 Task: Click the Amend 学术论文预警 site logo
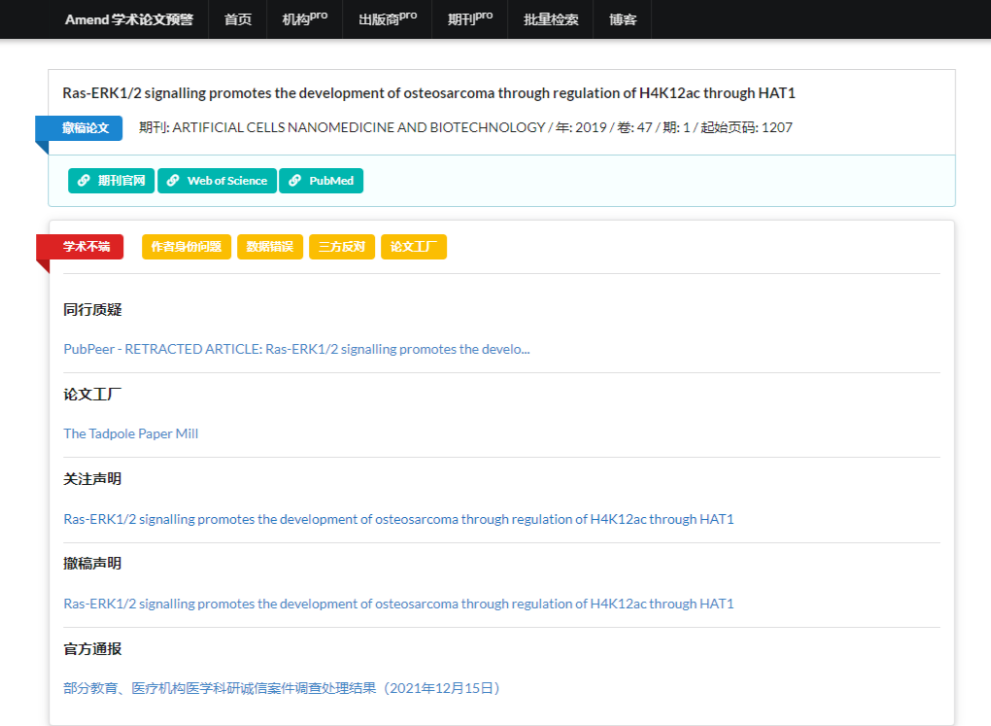129,20
